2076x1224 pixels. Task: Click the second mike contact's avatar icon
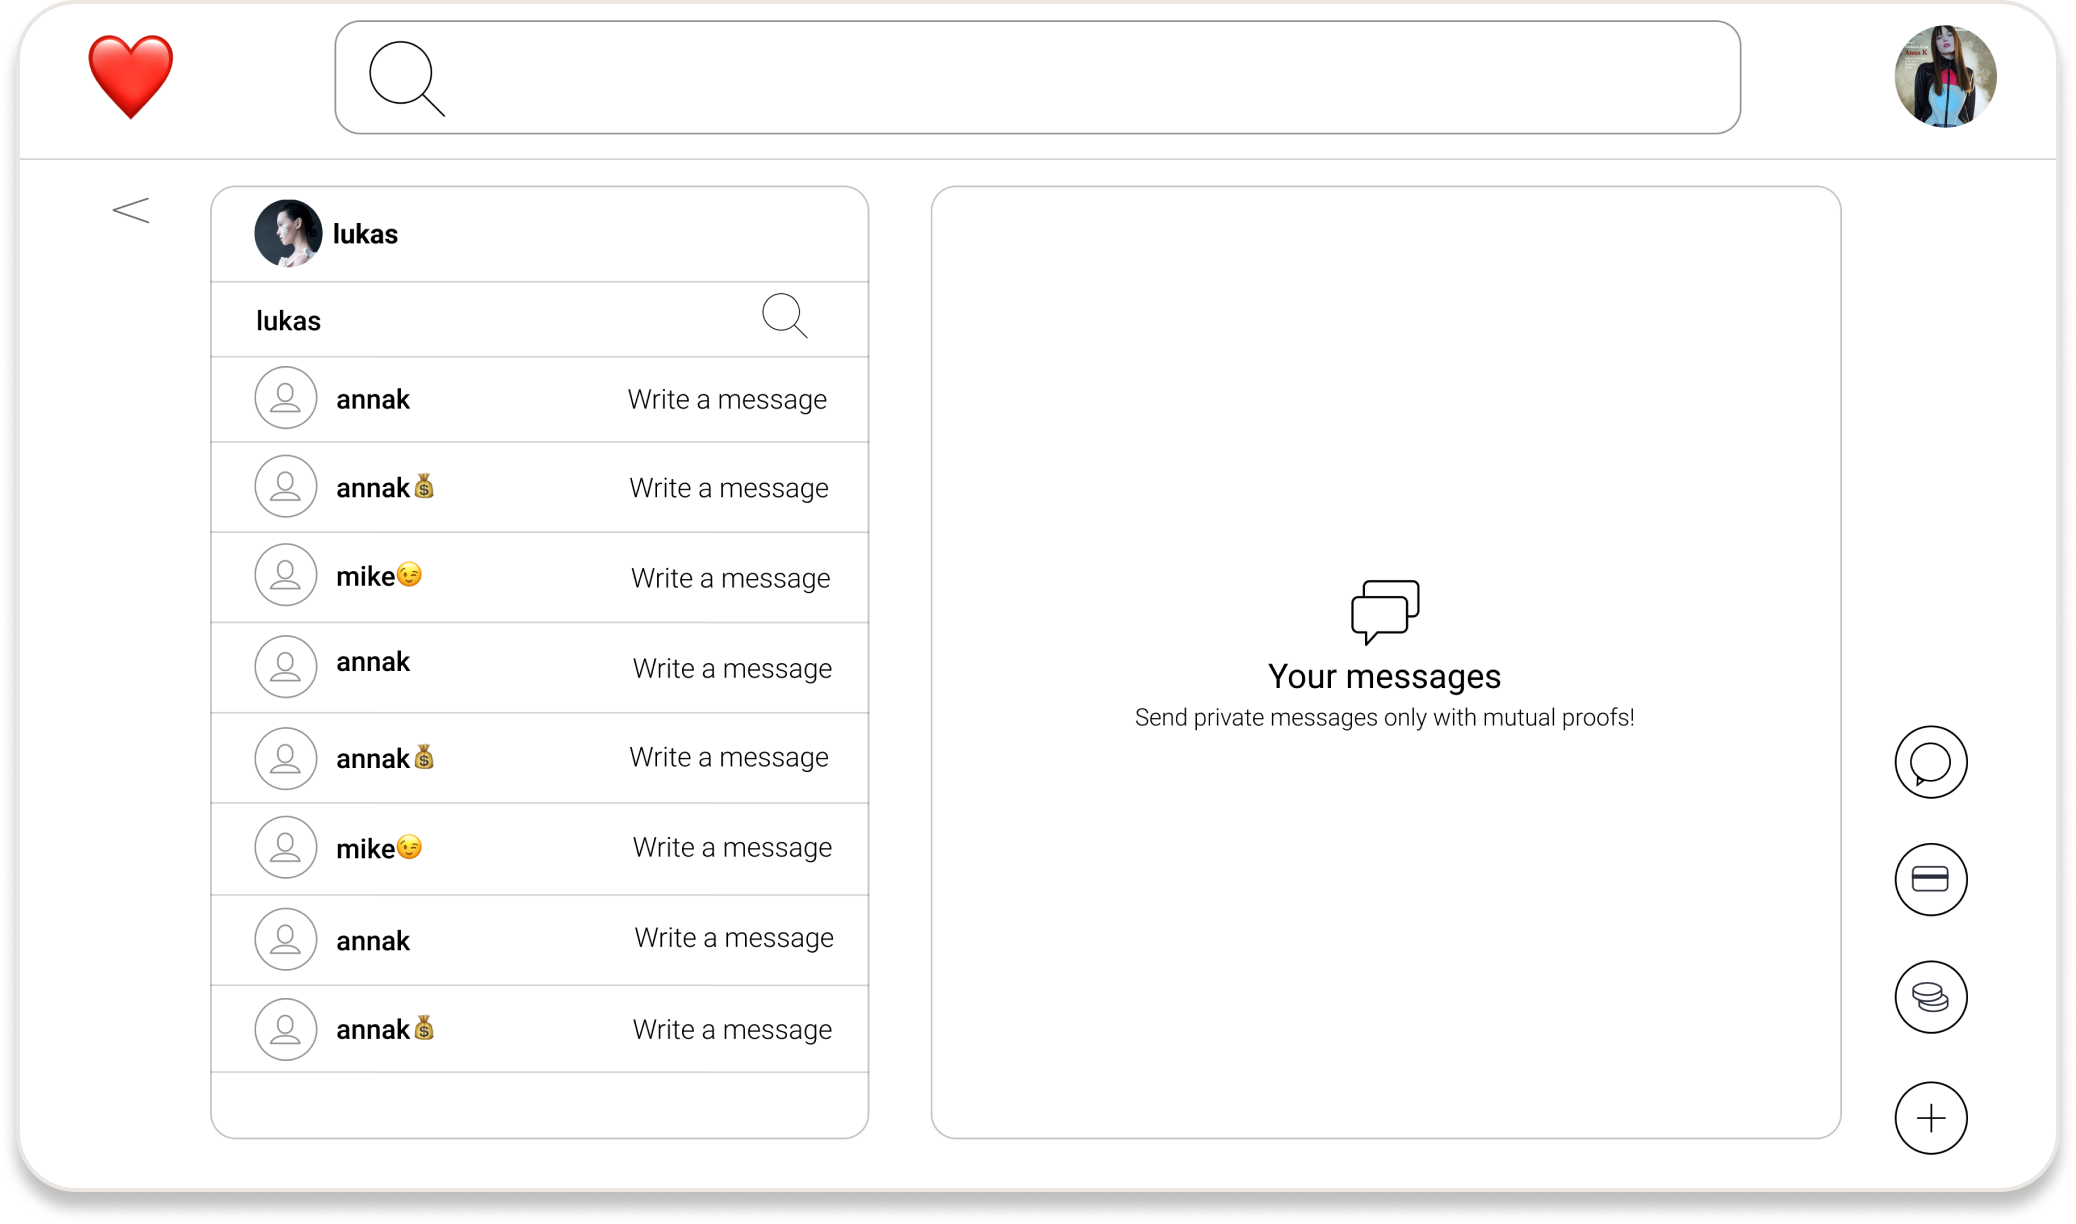coord(286,847)
